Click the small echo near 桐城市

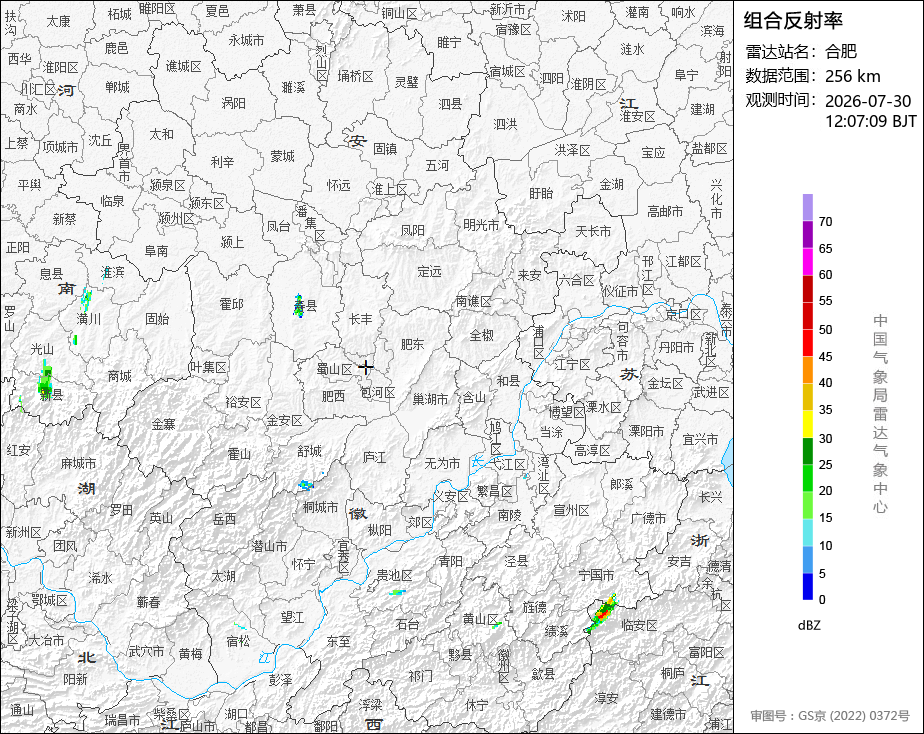(x=305, y=485)
